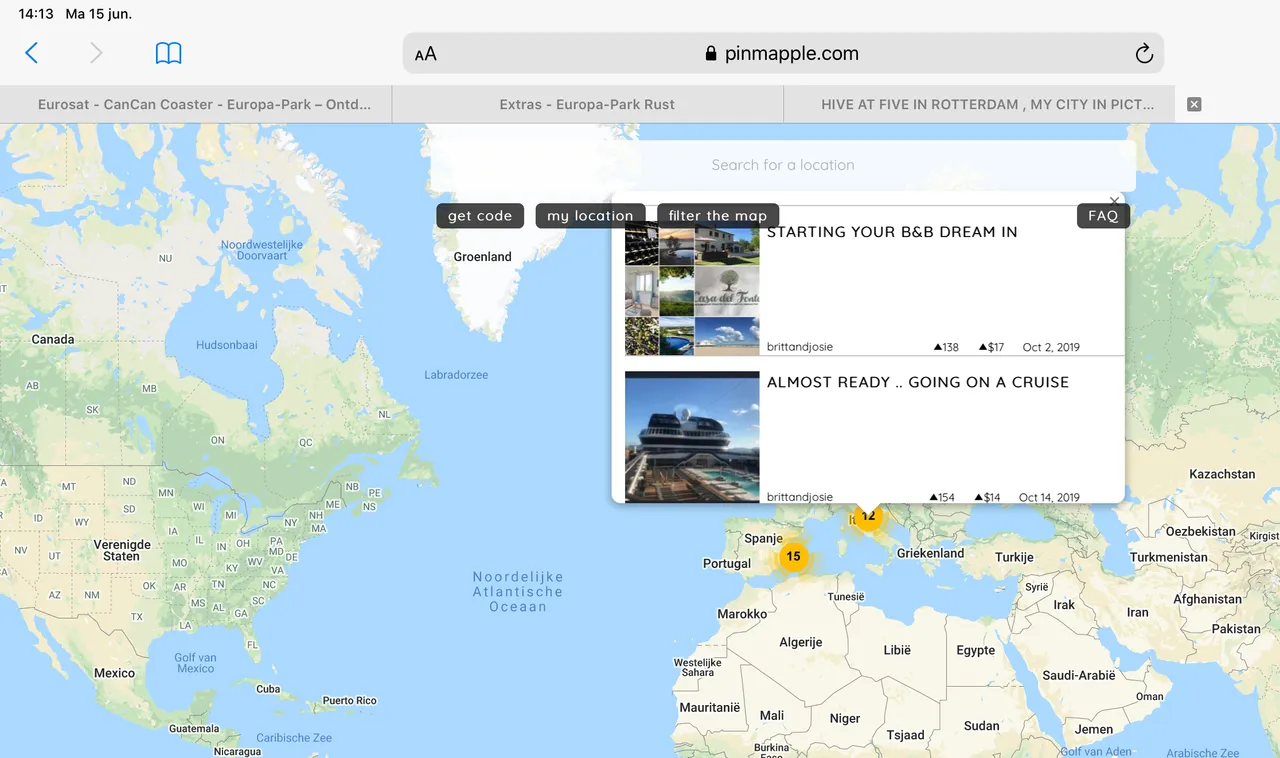
Task: Click the Niger map label
Action: pos(845,718)
